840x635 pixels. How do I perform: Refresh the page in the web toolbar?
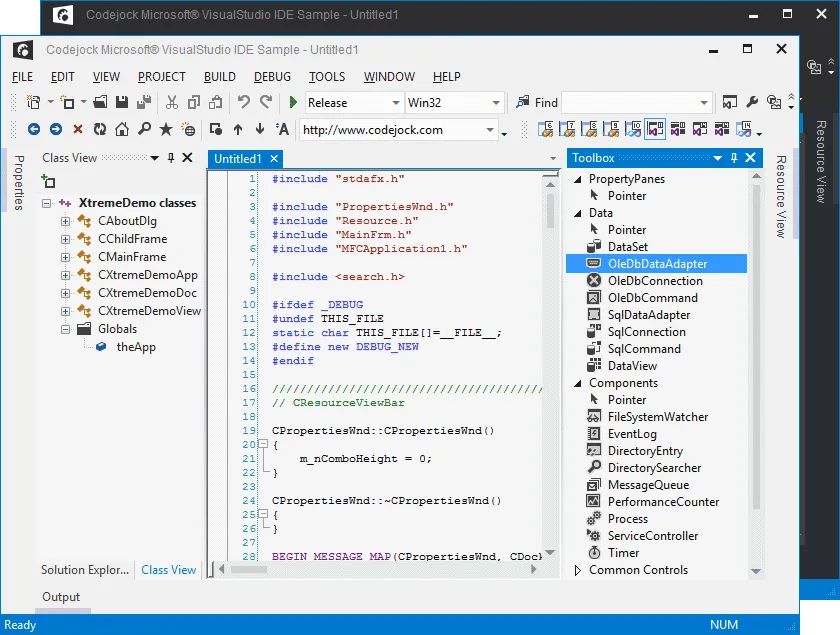100,129
